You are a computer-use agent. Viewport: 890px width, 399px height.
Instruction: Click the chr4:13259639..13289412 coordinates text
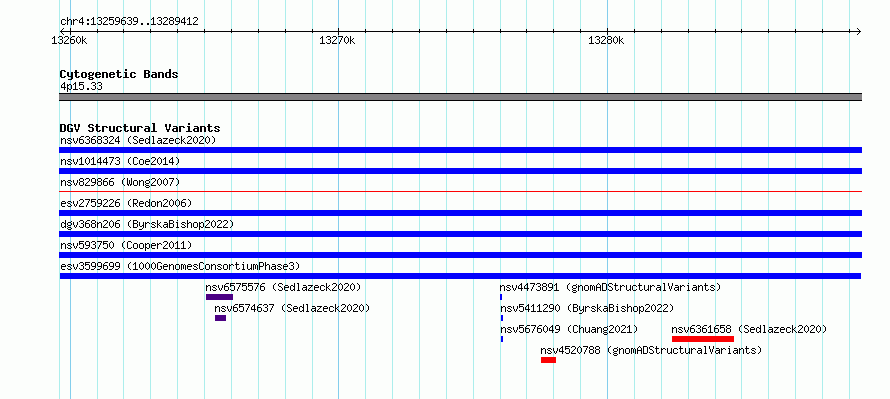click(129, 22)
